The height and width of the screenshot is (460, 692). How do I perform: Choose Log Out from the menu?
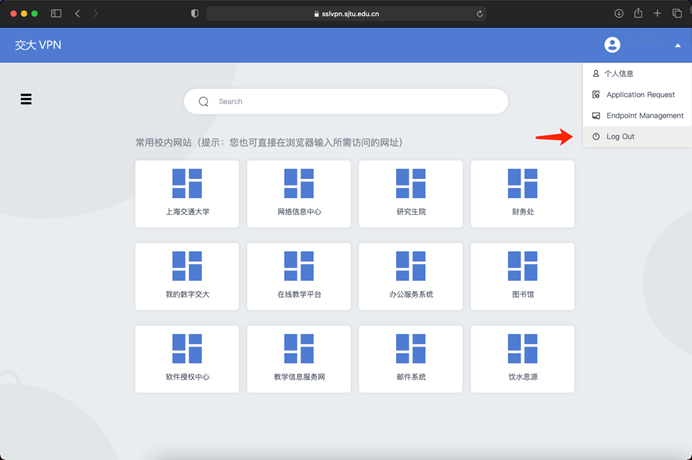coord(637,136)
